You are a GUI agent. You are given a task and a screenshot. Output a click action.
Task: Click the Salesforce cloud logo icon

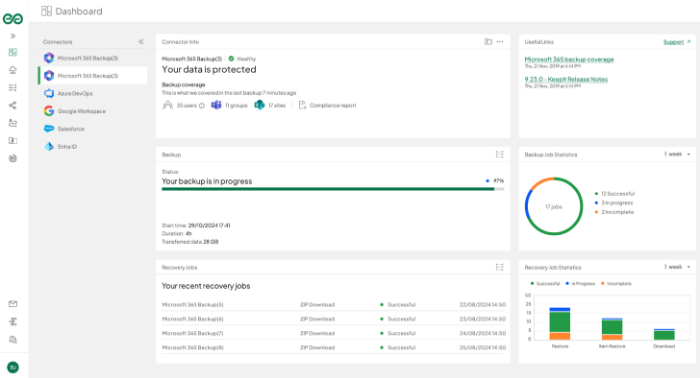[x=49, y=129]
